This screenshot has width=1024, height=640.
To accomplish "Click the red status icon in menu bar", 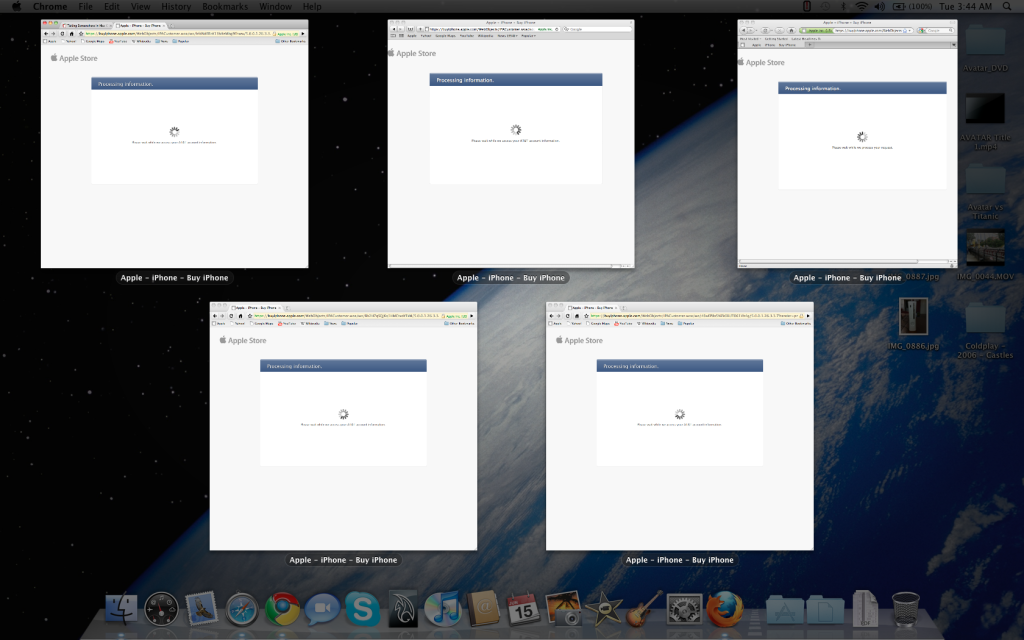I will point(807,7).
